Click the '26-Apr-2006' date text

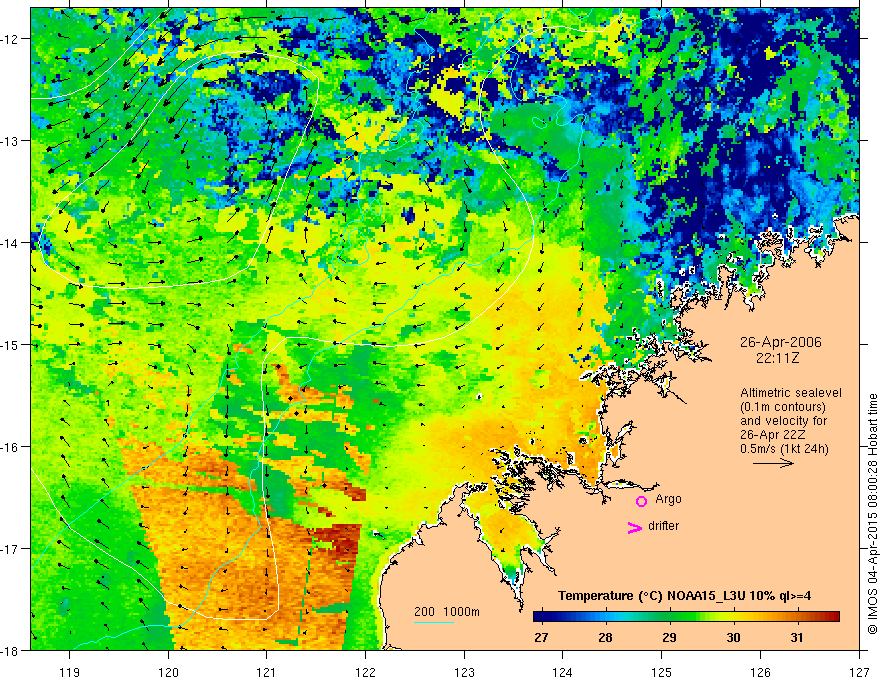781,342
